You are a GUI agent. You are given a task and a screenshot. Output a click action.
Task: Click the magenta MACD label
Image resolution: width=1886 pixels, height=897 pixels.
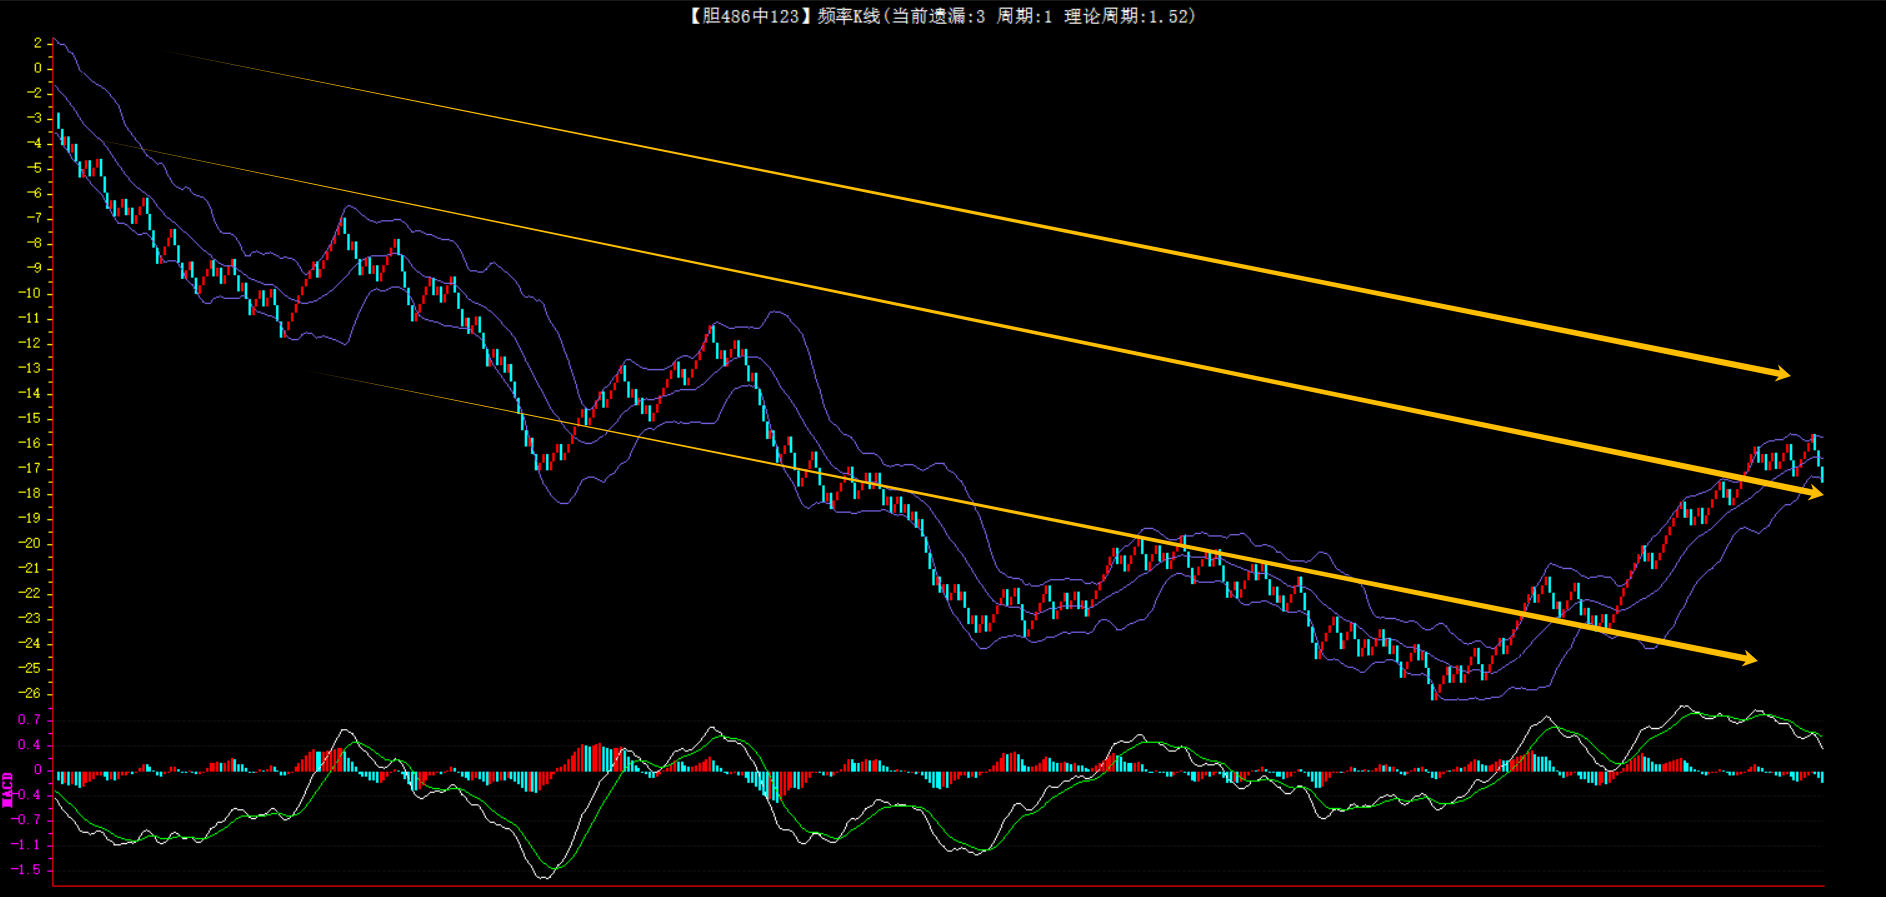pos(8,789)
